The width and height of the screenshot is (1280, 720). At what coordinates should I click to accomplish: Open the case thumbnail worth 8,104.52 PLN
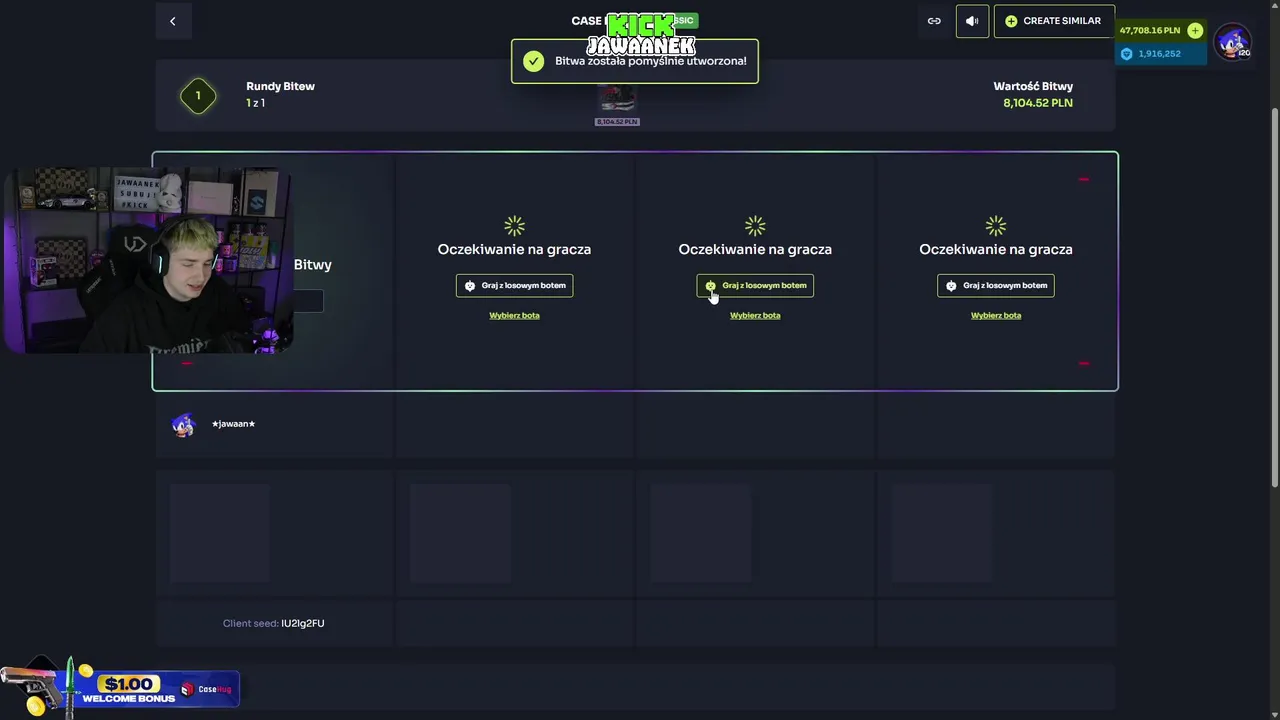(617, 104)
